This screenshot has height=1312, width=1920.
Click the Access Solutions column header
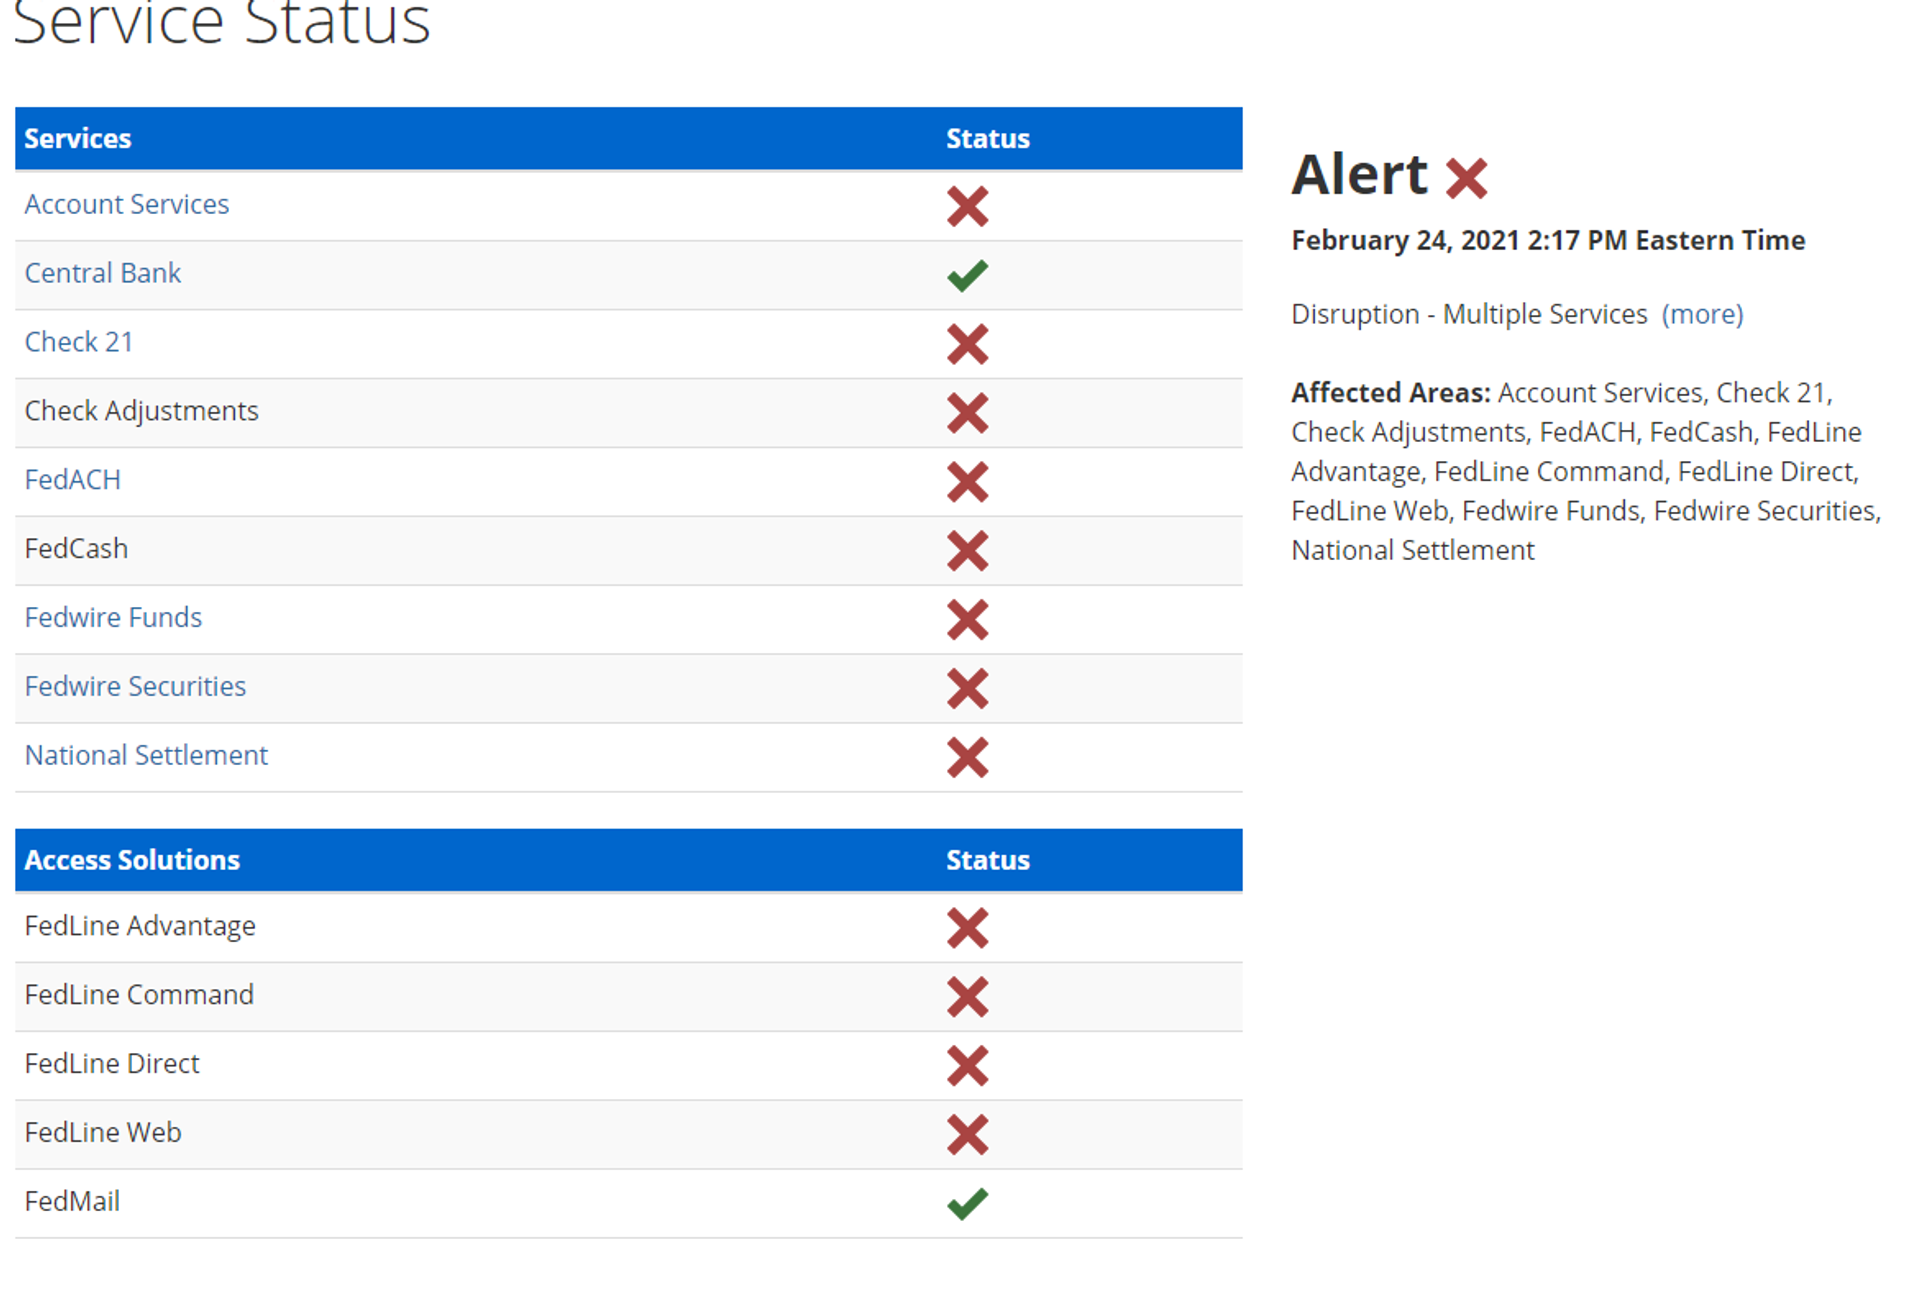[x=132, y=861]
